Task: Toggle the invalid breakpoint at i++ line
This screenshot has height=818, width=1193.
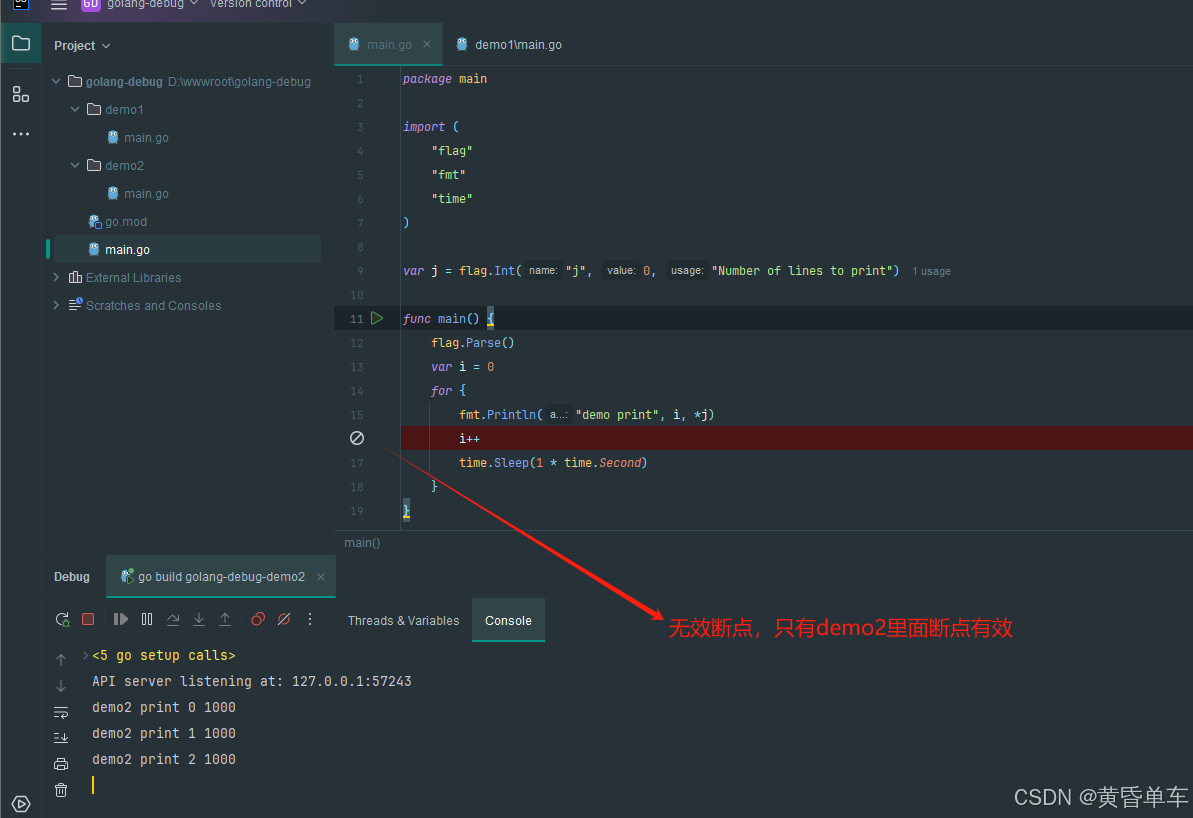Action: point(357,438)
